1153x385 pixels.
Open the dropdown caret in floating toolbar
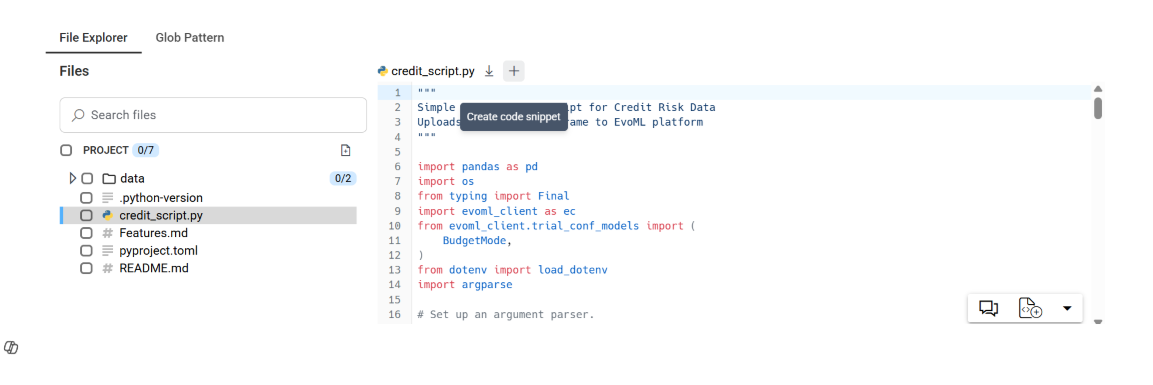point(1067,309)
